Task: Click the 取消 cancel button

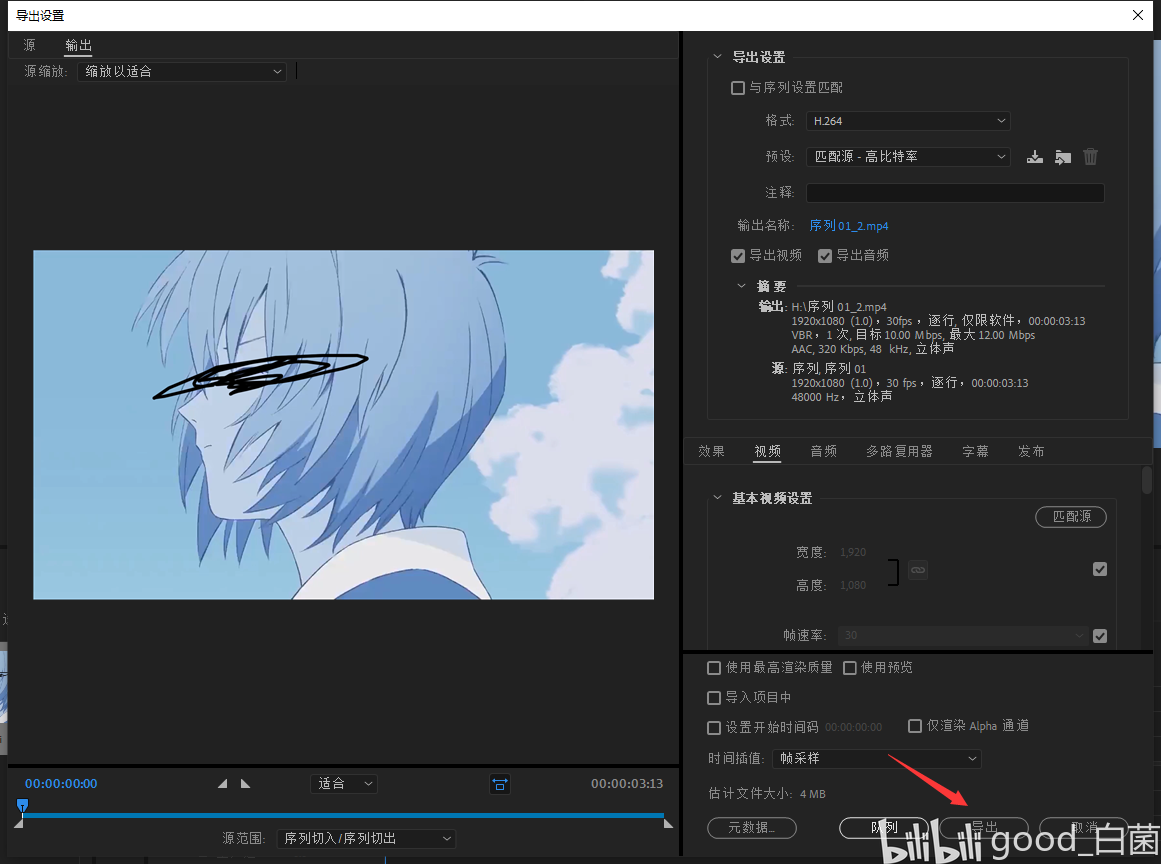Action: [1084, 828]
